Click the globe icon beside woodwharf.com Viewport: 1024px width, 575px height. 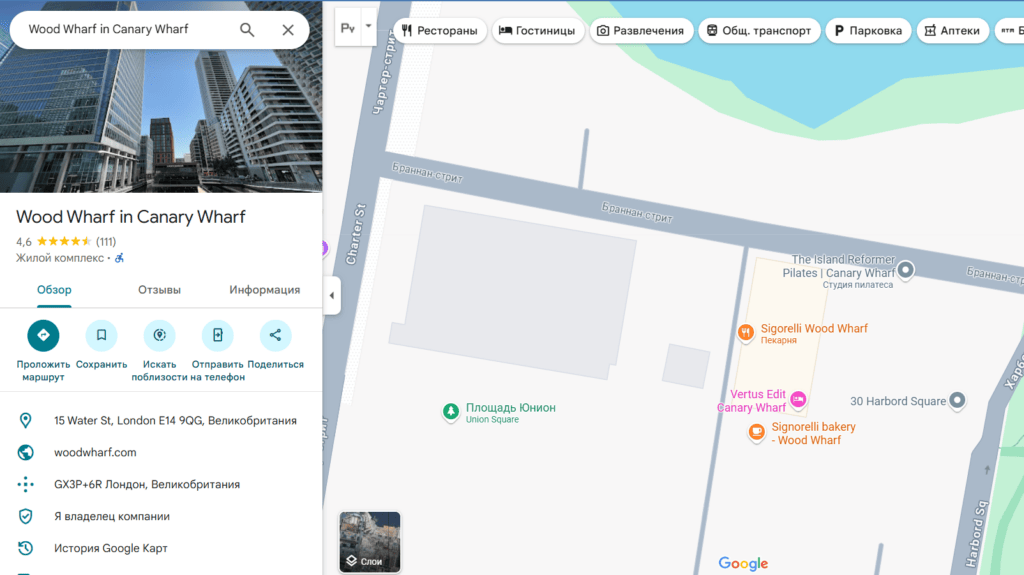point(25,452)
